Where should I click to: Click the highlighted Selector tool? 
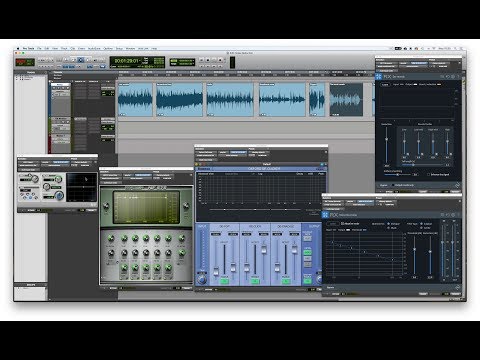coord(80,60)
